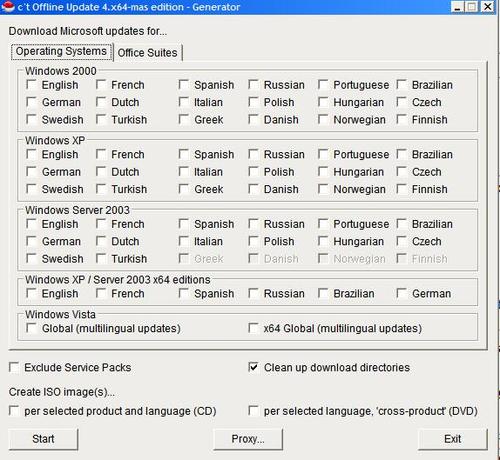Check Swedish under Windows Server 2003

click(x=32, y=258)
